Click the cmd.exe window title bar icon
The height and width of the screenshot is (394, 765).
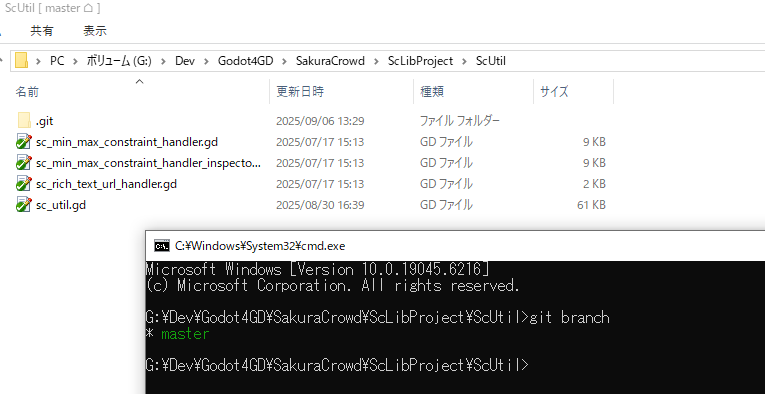coord(162,246)
